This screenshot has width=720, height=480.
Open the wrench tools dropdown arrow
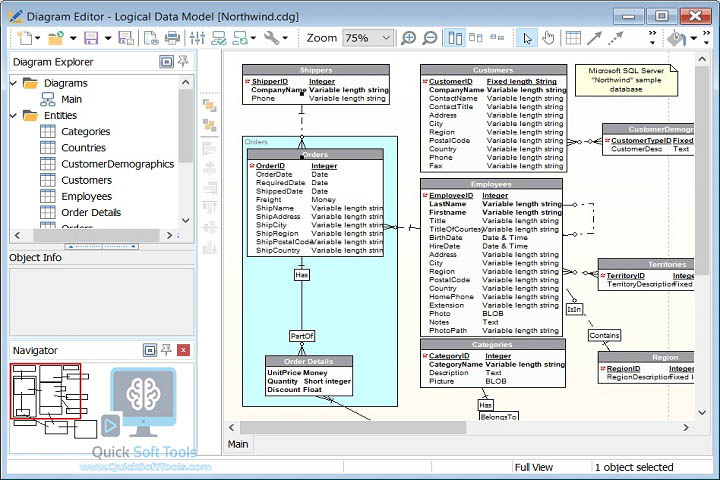[285, 38]
